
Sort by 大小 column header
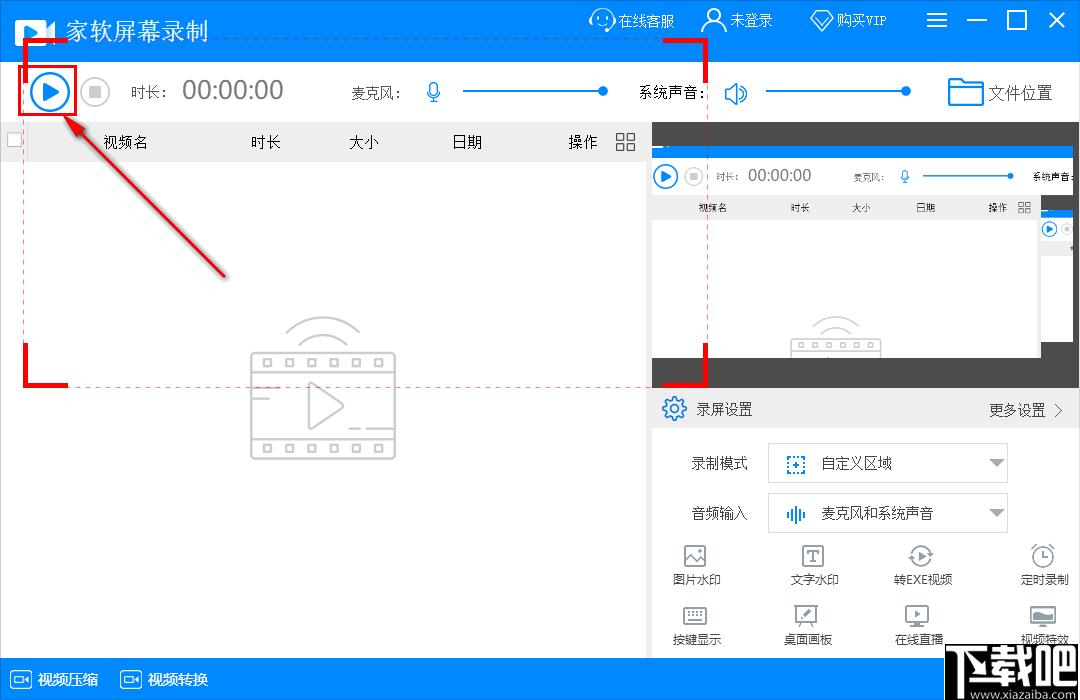pyautogui.click(x=364, y=142)
